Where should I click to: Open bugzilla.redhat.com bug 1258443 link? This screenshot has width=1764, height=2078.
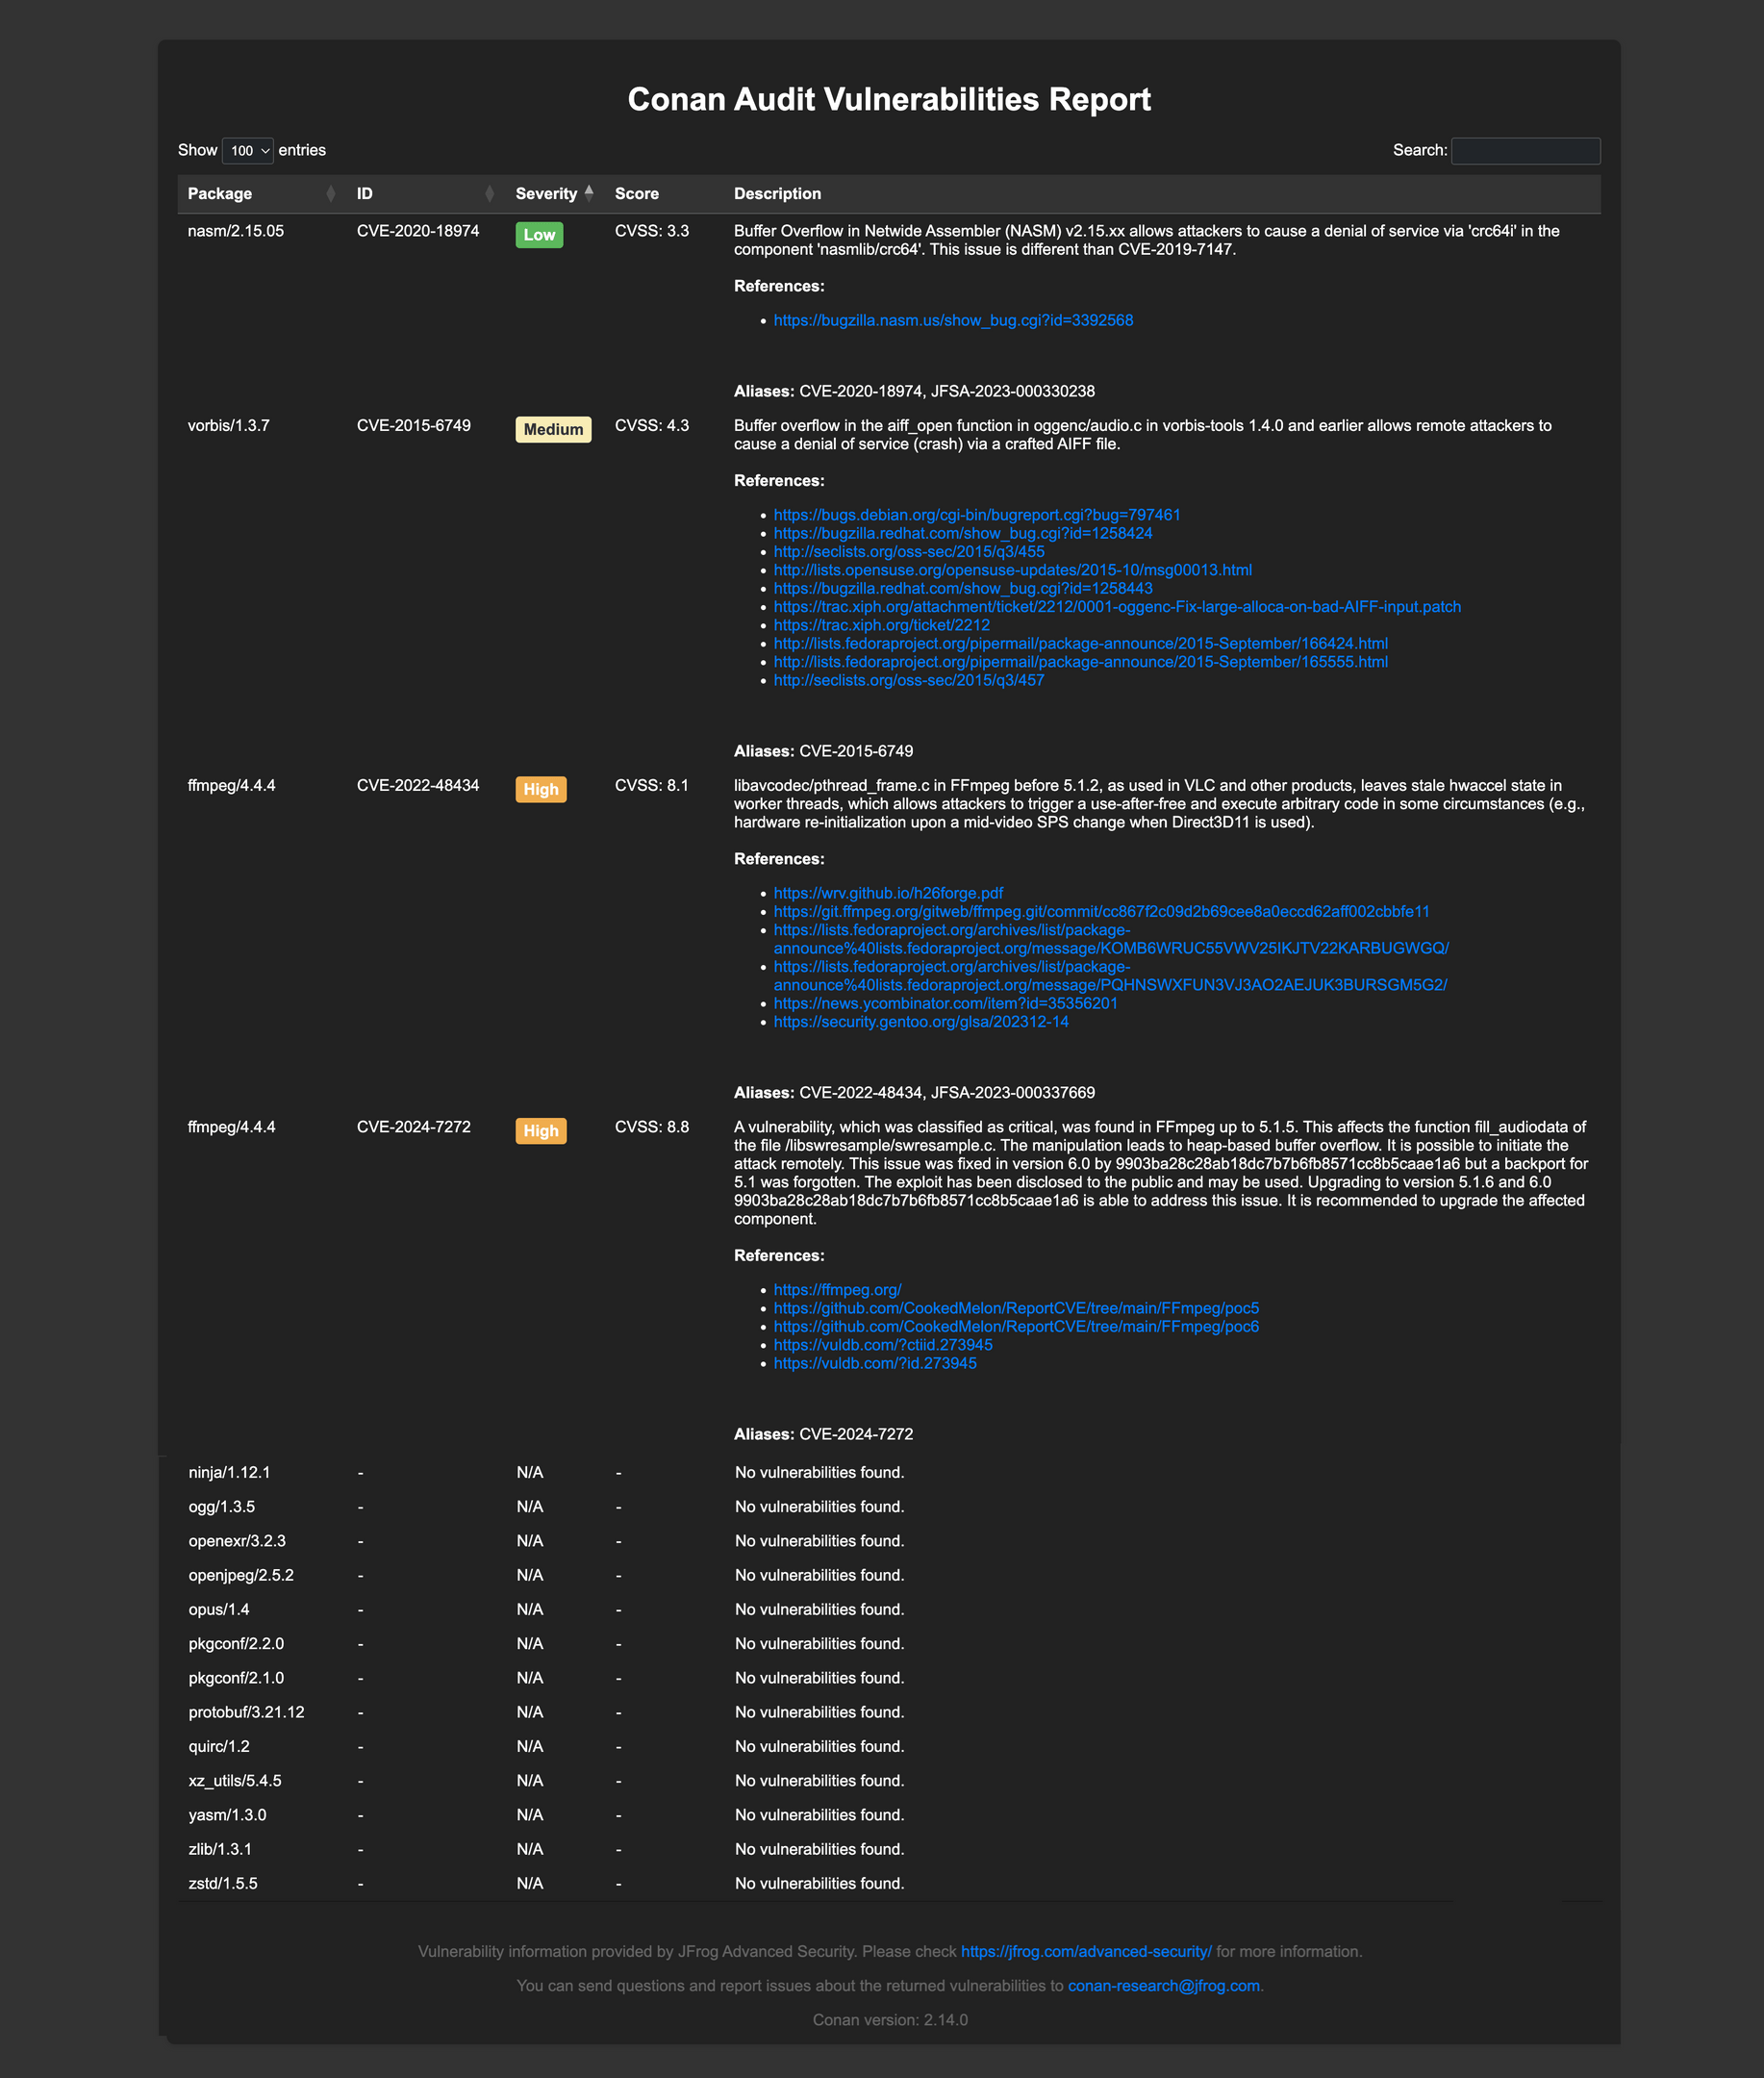pos(963,589)
